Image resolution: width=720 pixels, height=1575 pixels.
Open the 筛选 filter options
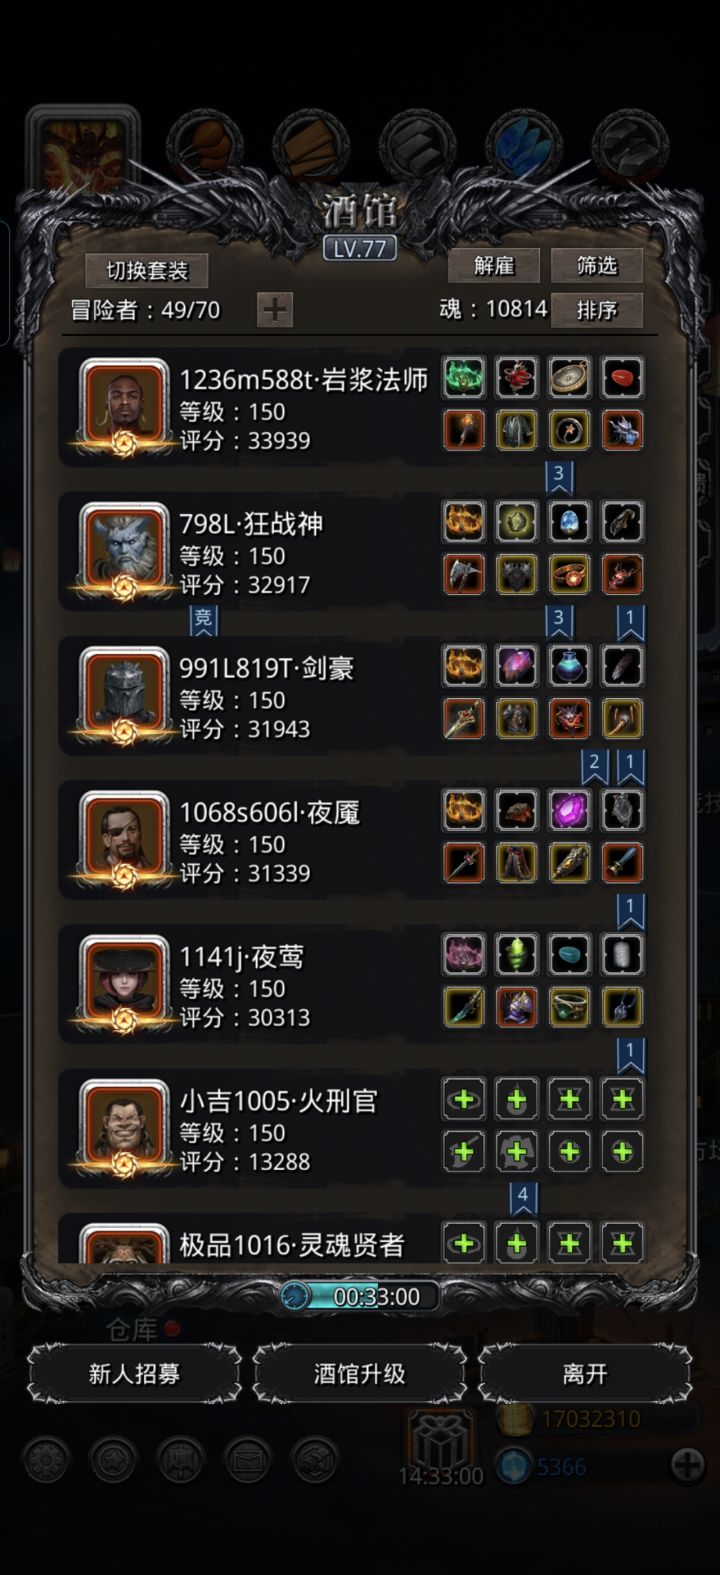(596, 266)
